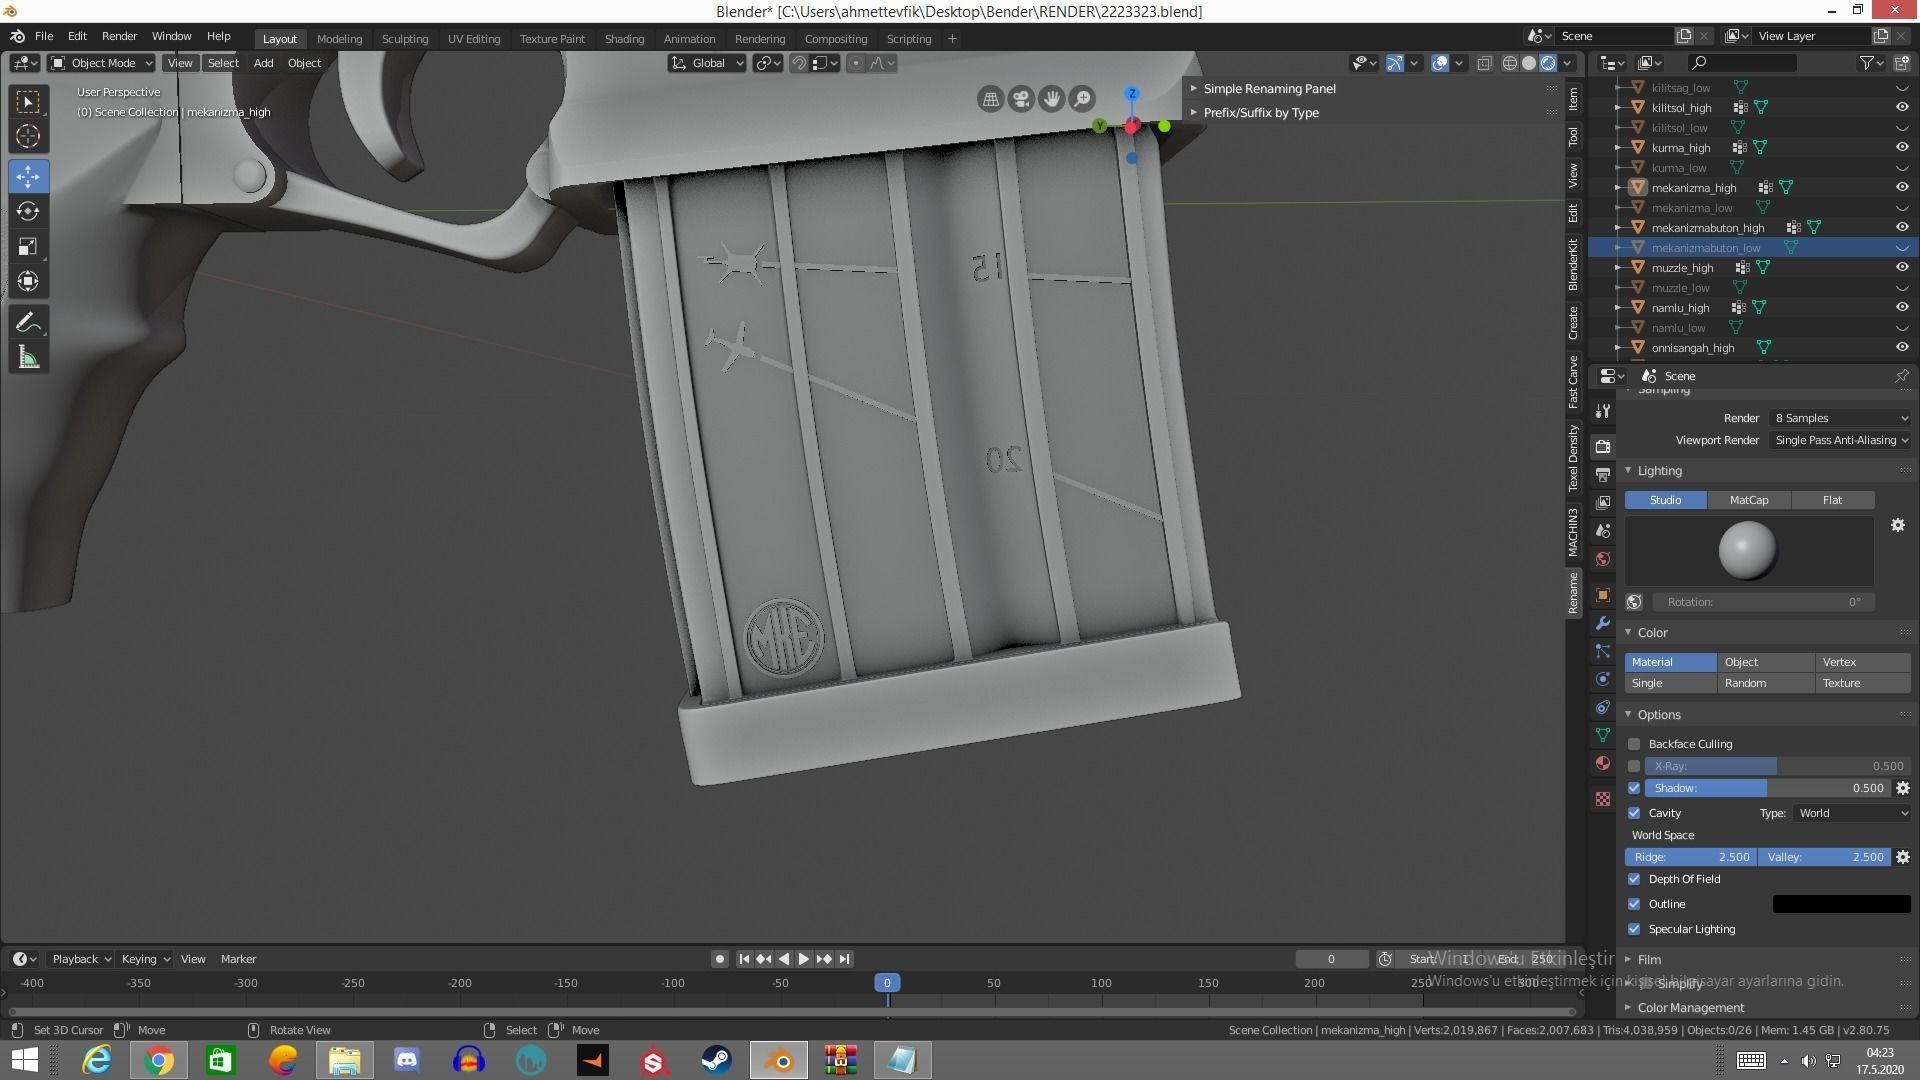1920x1080 pixels.
Task: Disable the Shadow checkbox
Action: tap(1634, 788)
